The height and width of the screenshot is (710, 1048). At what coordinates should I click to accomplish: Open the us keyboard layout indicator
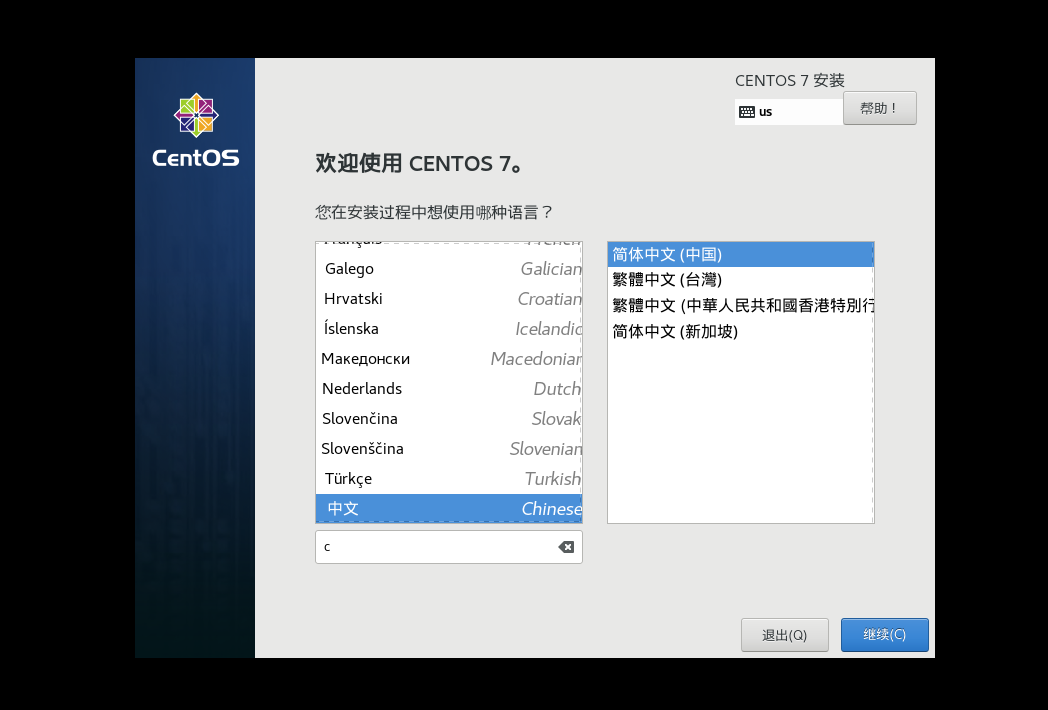click(789, 112)
